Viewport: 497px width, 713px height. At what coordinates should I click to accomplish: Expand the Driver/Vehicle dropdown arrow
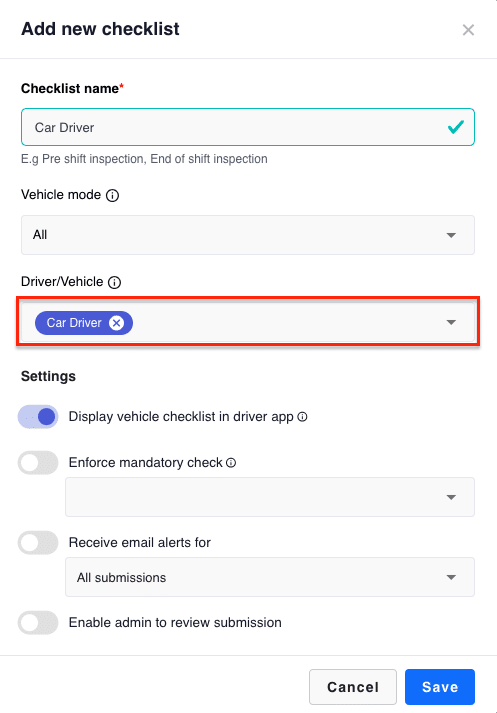(x=451, y=322)
